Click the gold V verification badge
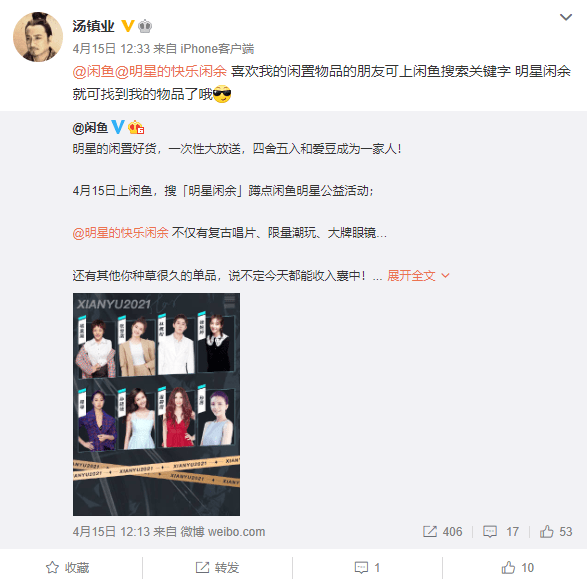 click(x=128, y=26)
